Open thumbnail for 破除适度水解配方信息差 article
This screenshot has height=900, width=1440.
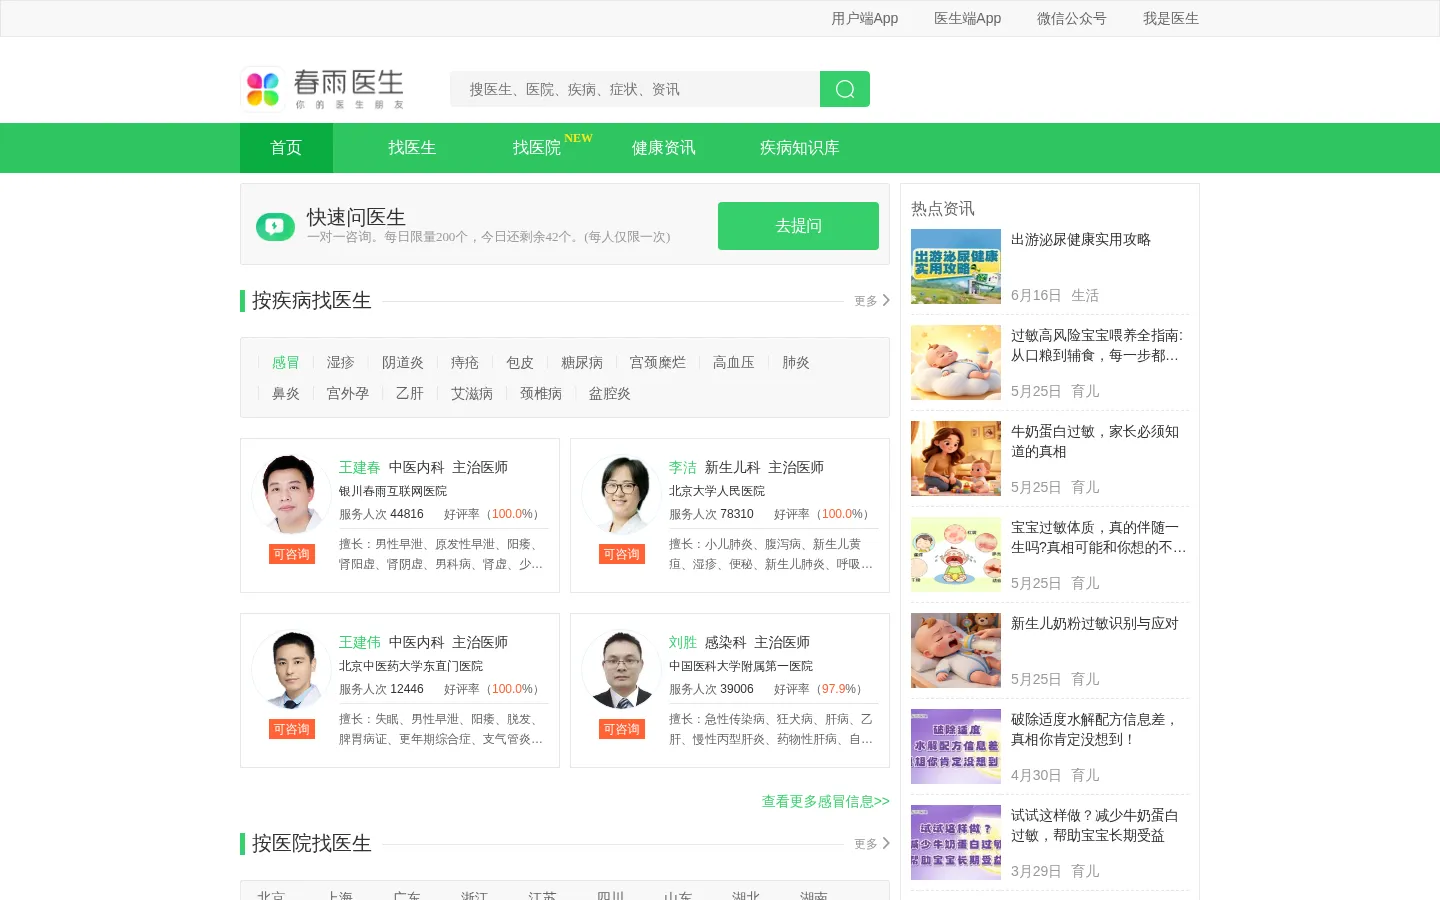956,746
